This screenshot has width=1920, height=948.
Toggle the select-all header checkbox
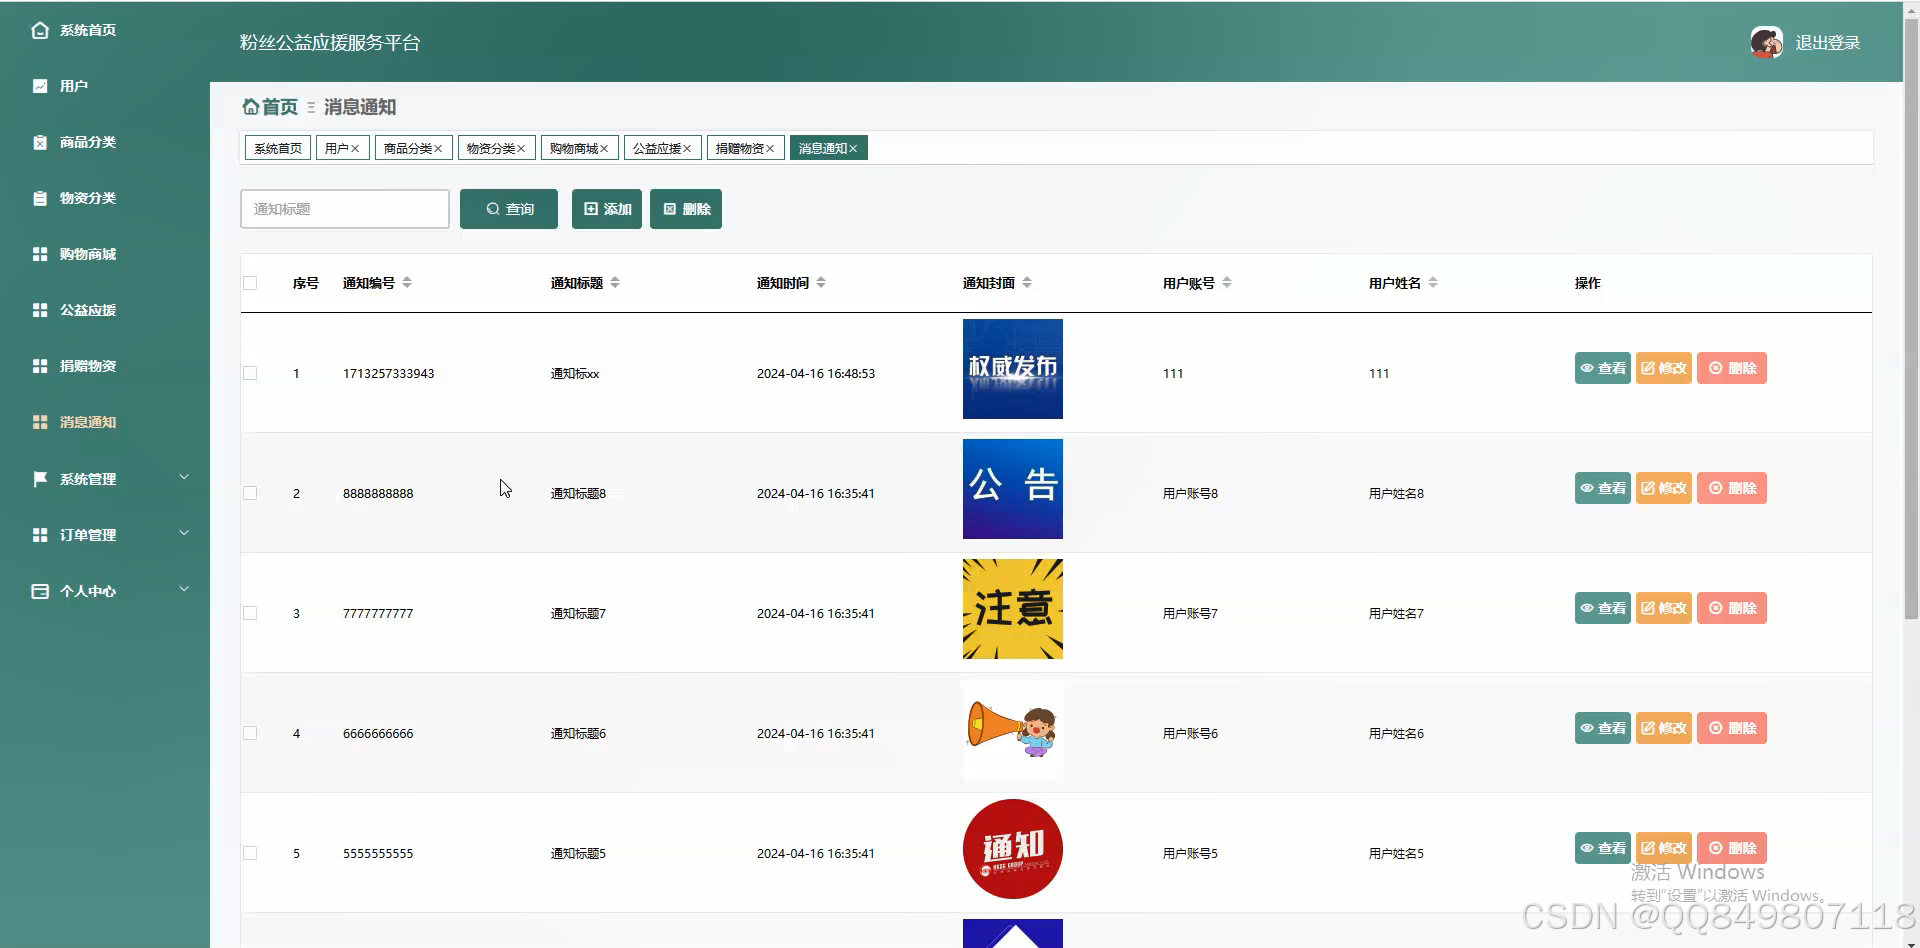pos(250,283)
